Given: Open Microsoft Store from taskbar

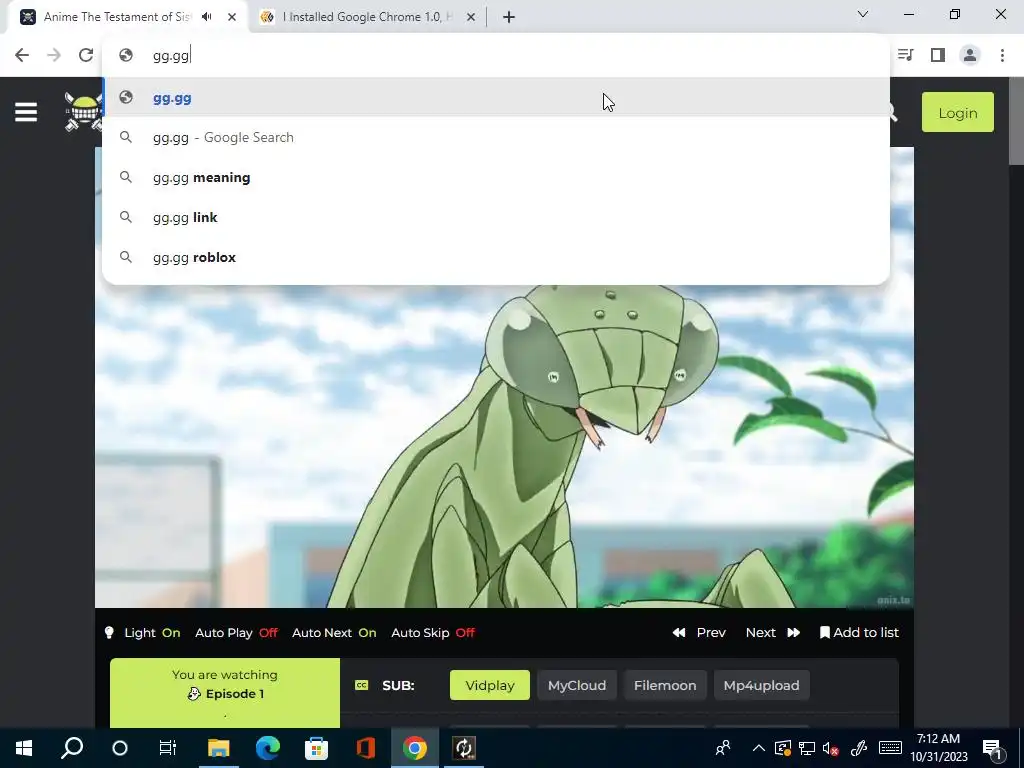Looking at the screenshot, I should 316,748.
